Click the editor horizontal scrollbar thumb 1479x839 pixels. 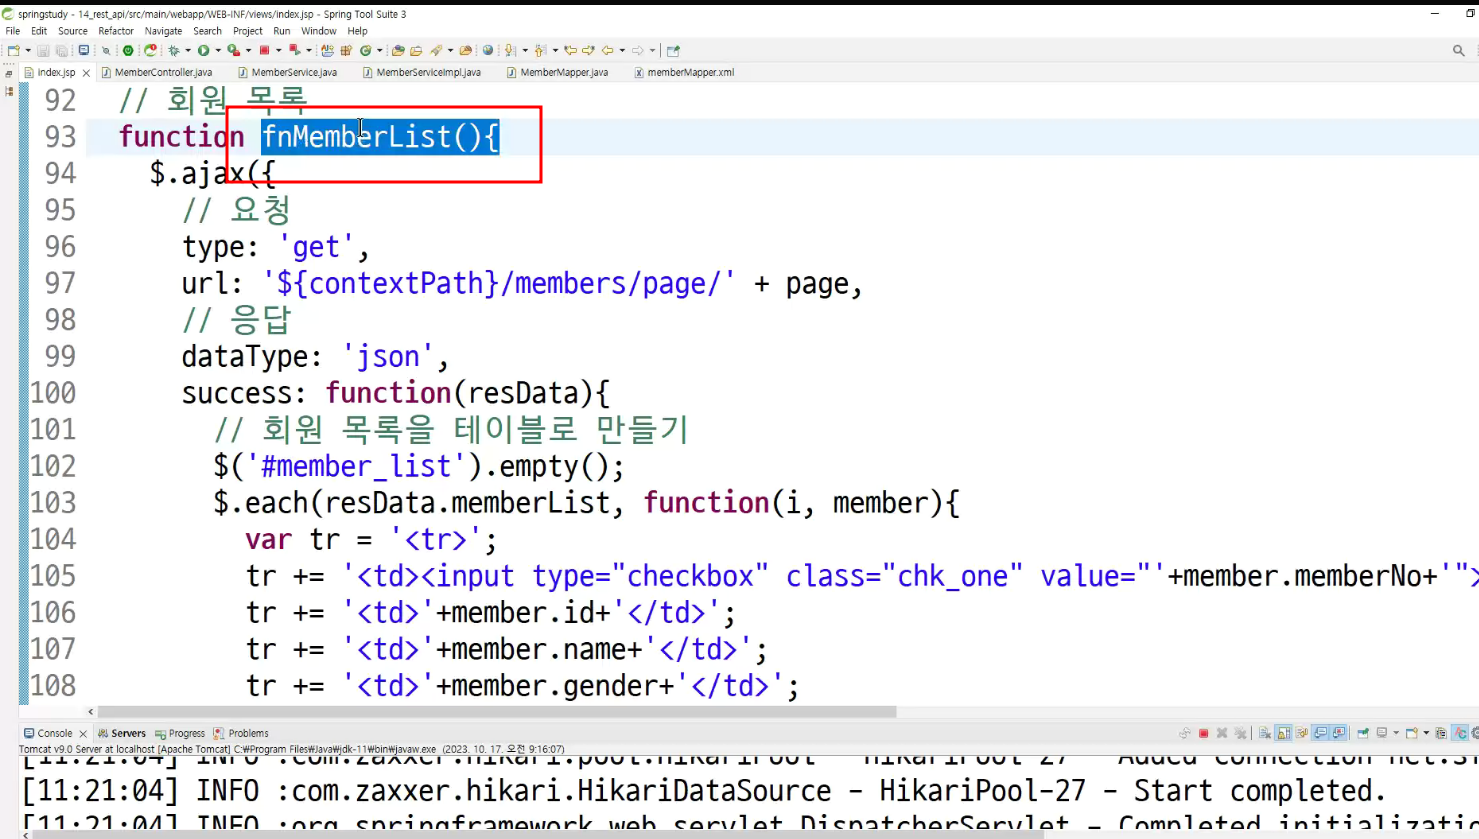pos(495,712)
